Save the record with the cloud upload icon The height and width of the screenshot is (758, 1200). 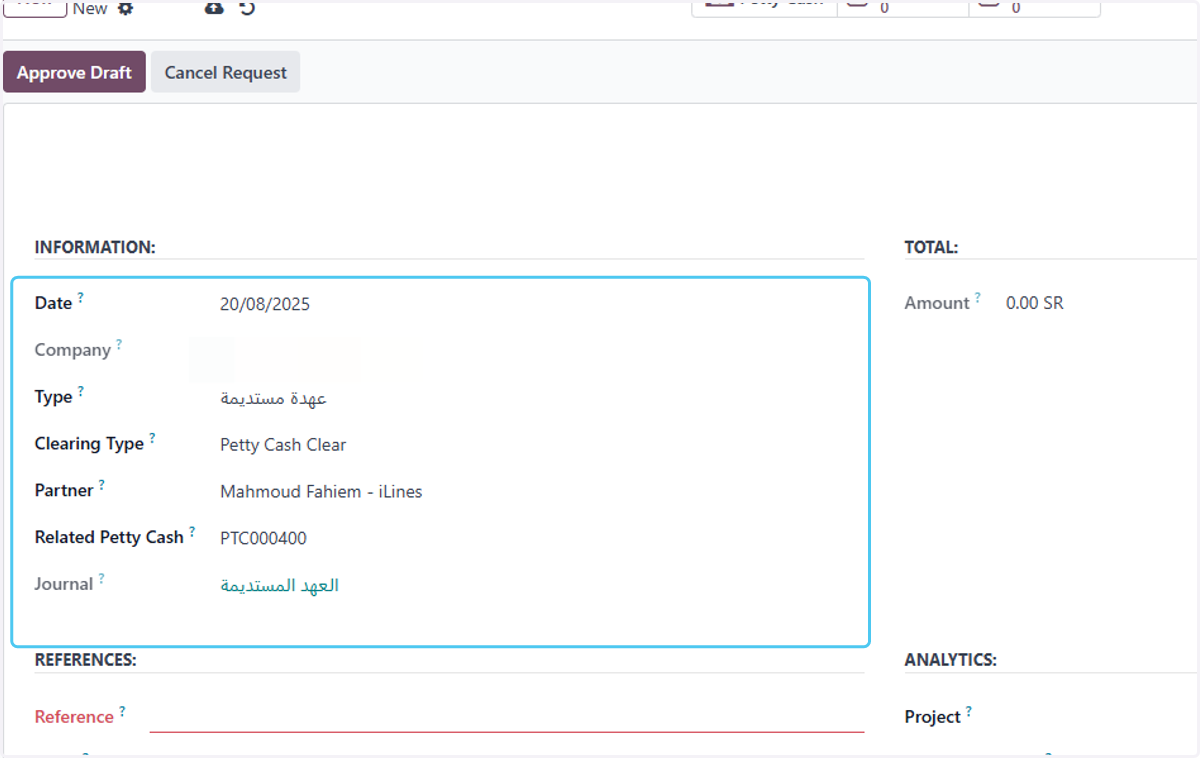click(214, 8)
